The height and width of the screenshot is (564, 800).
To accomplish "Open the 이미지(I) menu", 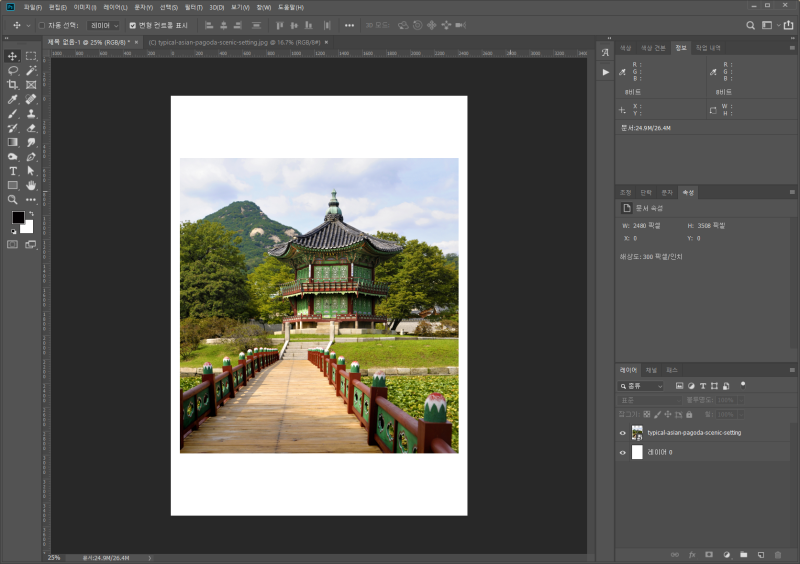I will (x=85, y=7).
